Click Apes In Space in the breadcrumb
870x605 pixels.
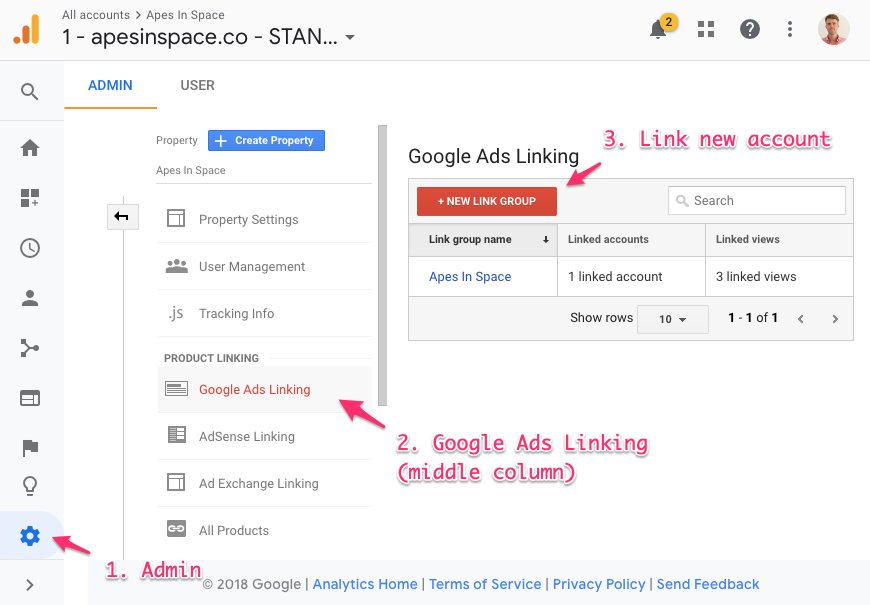(x=185, y=15)
